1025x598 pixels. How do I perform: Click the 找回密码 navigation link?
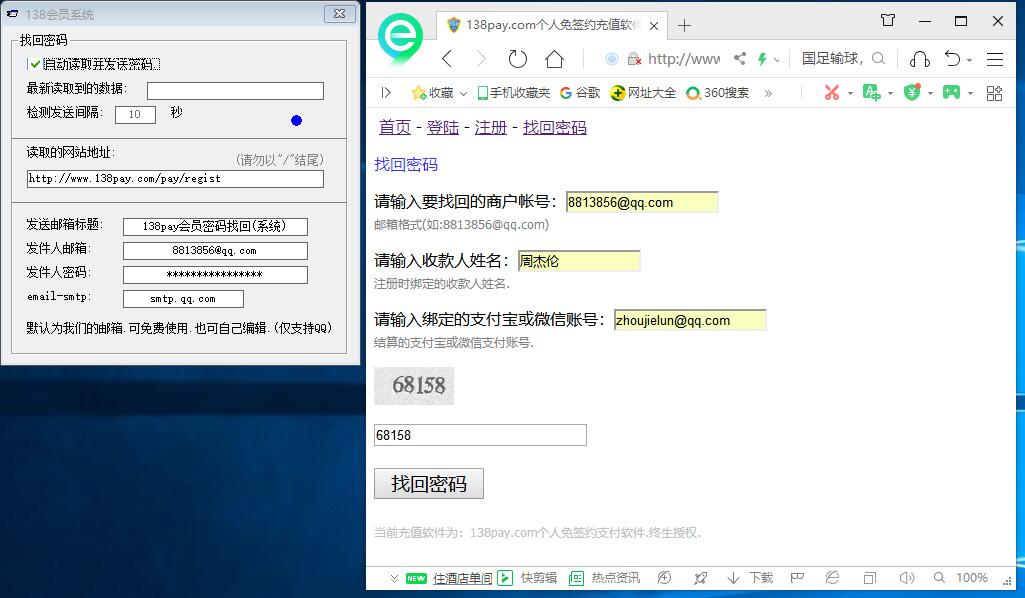pos(555,127)
